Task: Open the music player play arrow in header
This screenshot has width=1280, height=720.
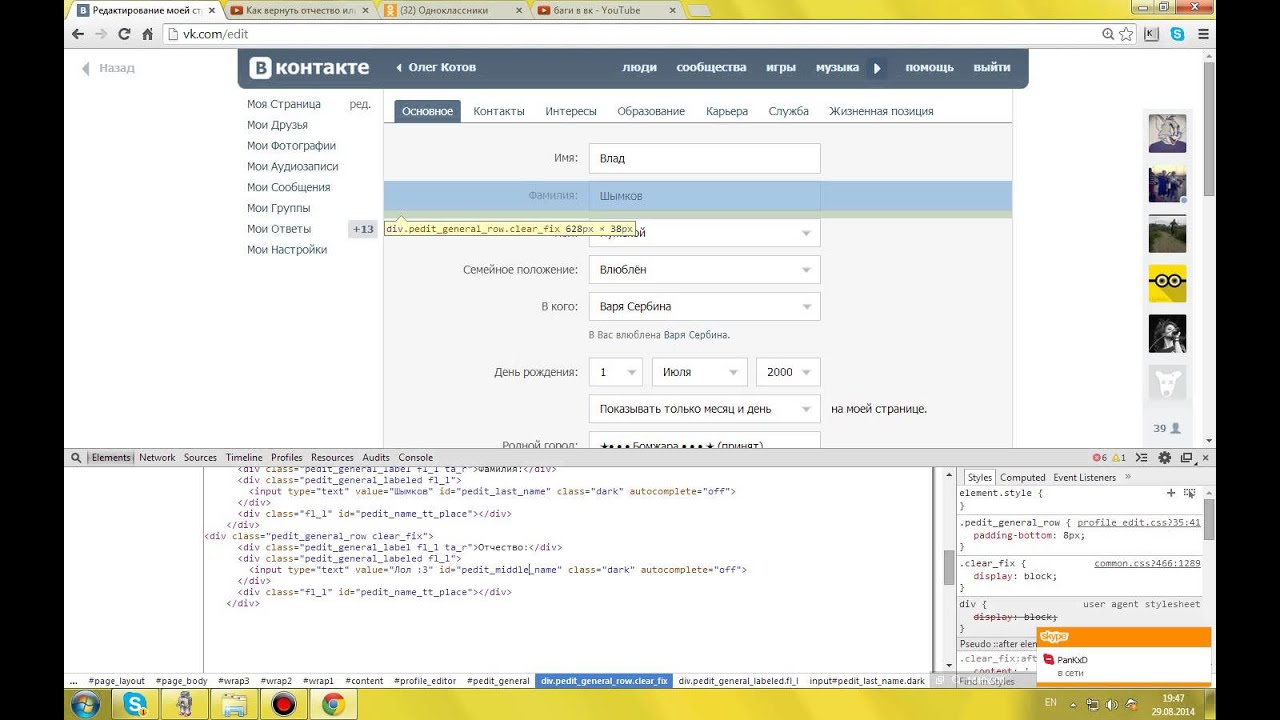Action: tap(877, 68)
